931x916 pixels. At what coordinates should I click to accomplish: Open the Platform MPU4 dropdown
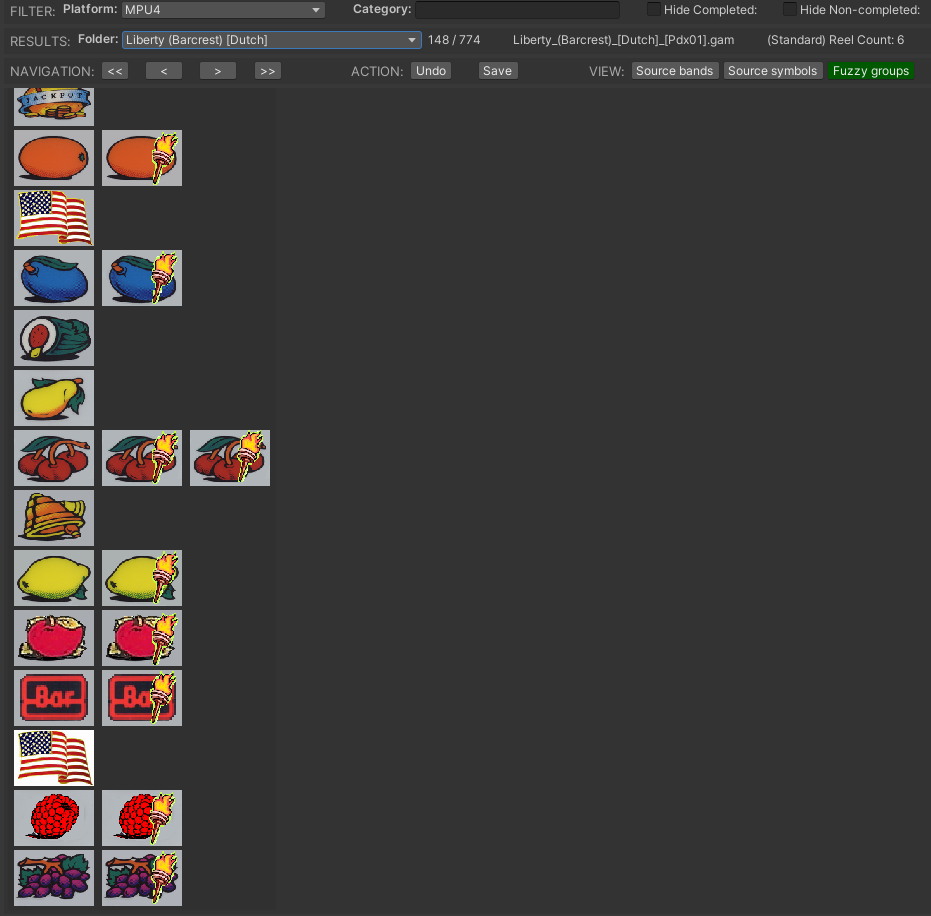pyautogui.click(x=223, y=10)
